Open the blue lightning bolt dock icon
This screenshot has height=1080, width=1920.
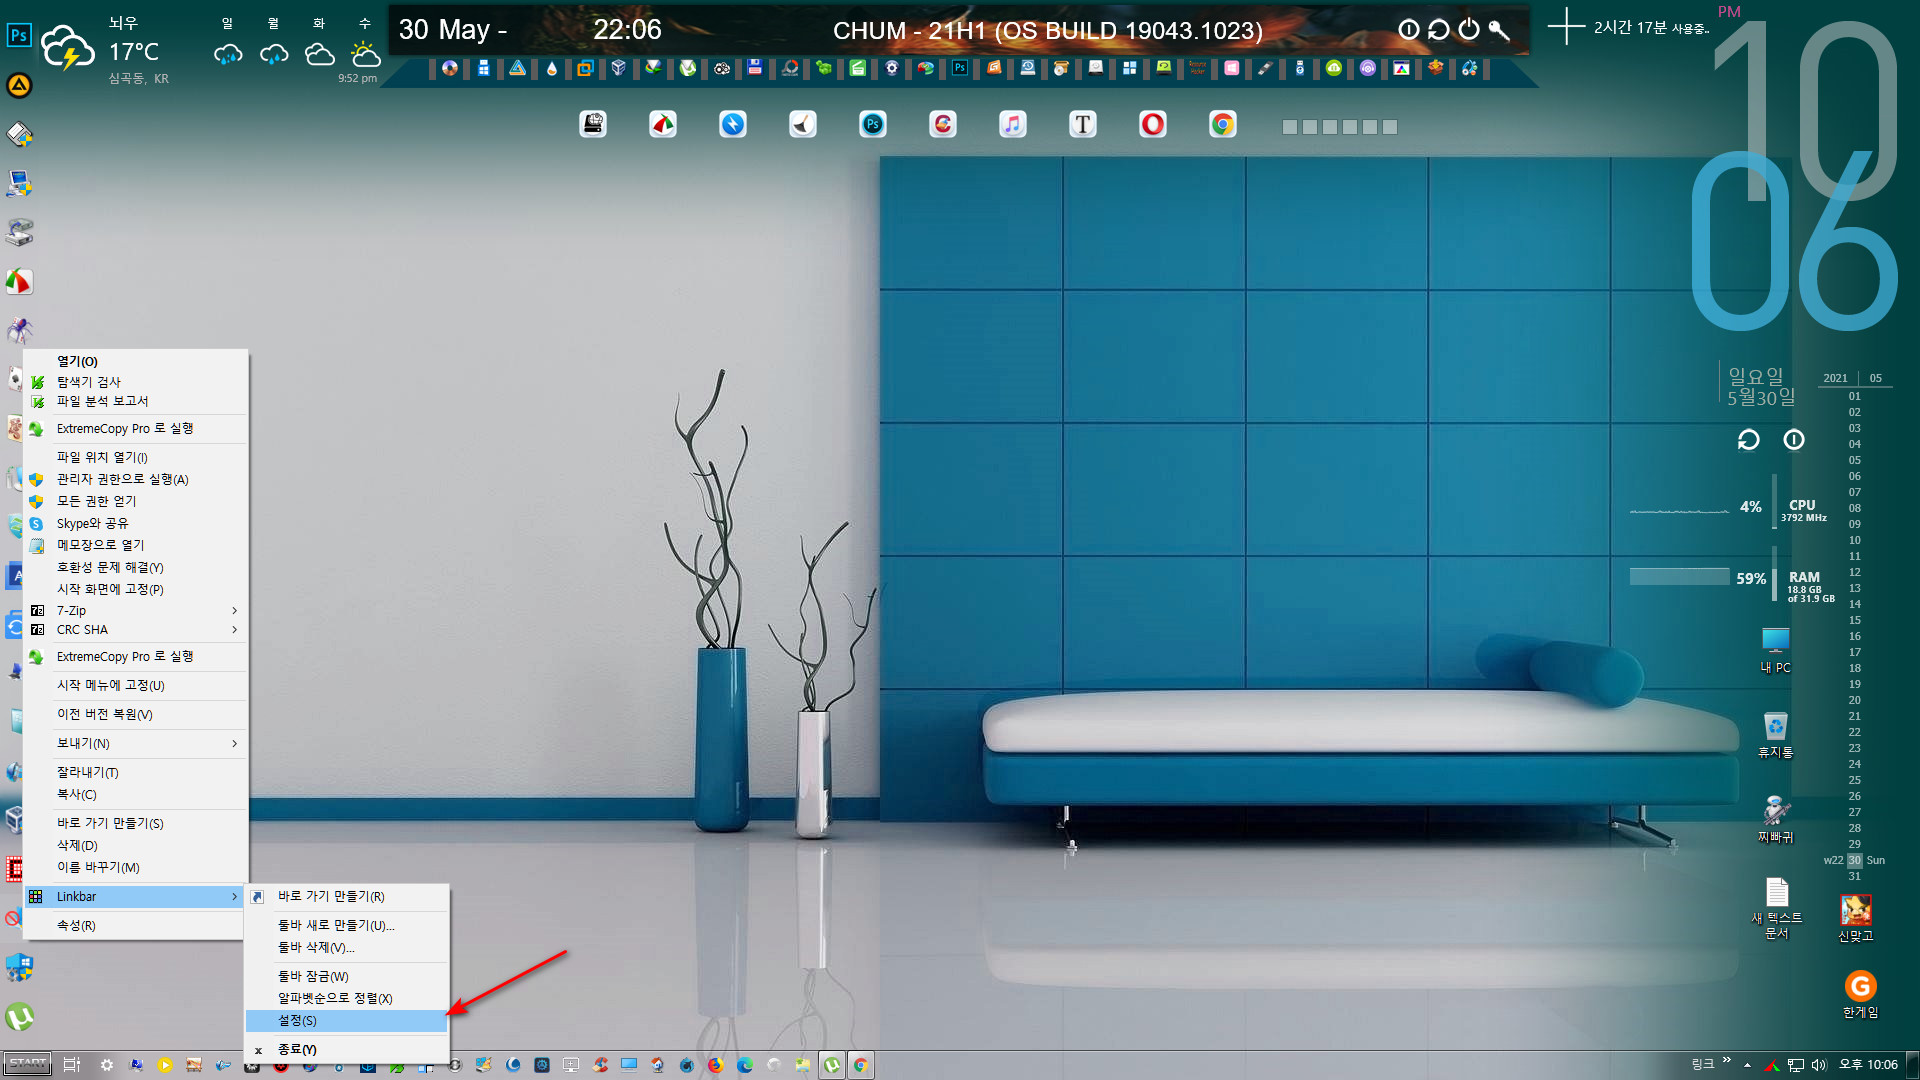(x=733, y=124)
